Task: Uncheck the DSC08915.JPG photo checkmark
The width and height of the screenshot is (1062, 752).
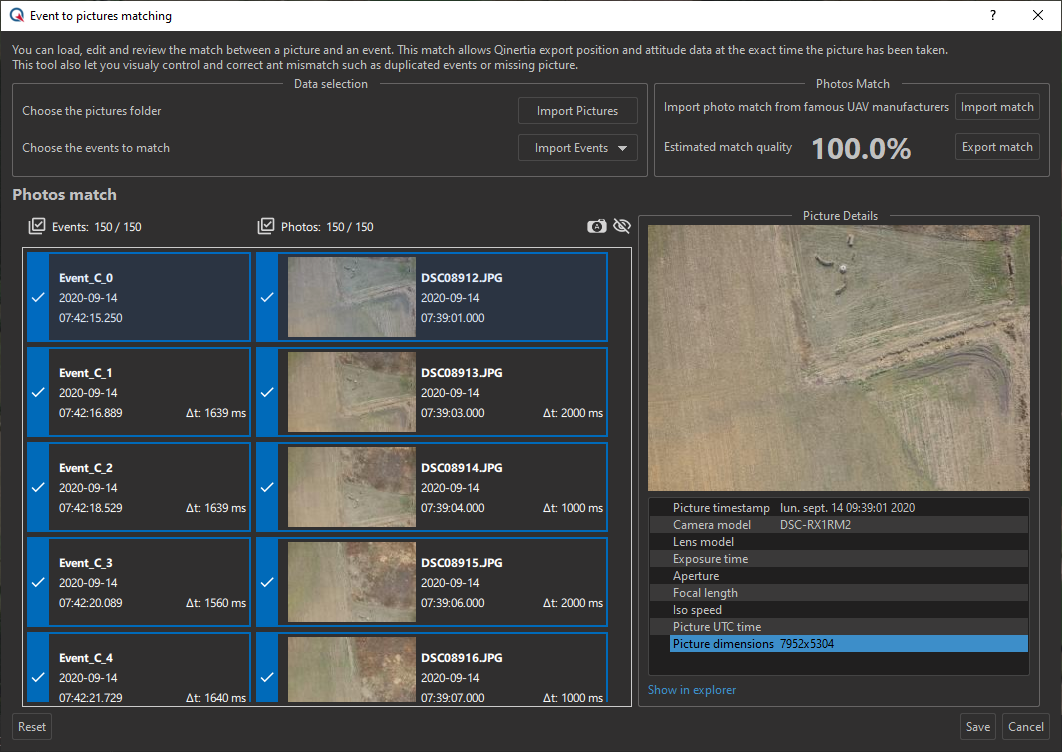Action: point(267,582)
